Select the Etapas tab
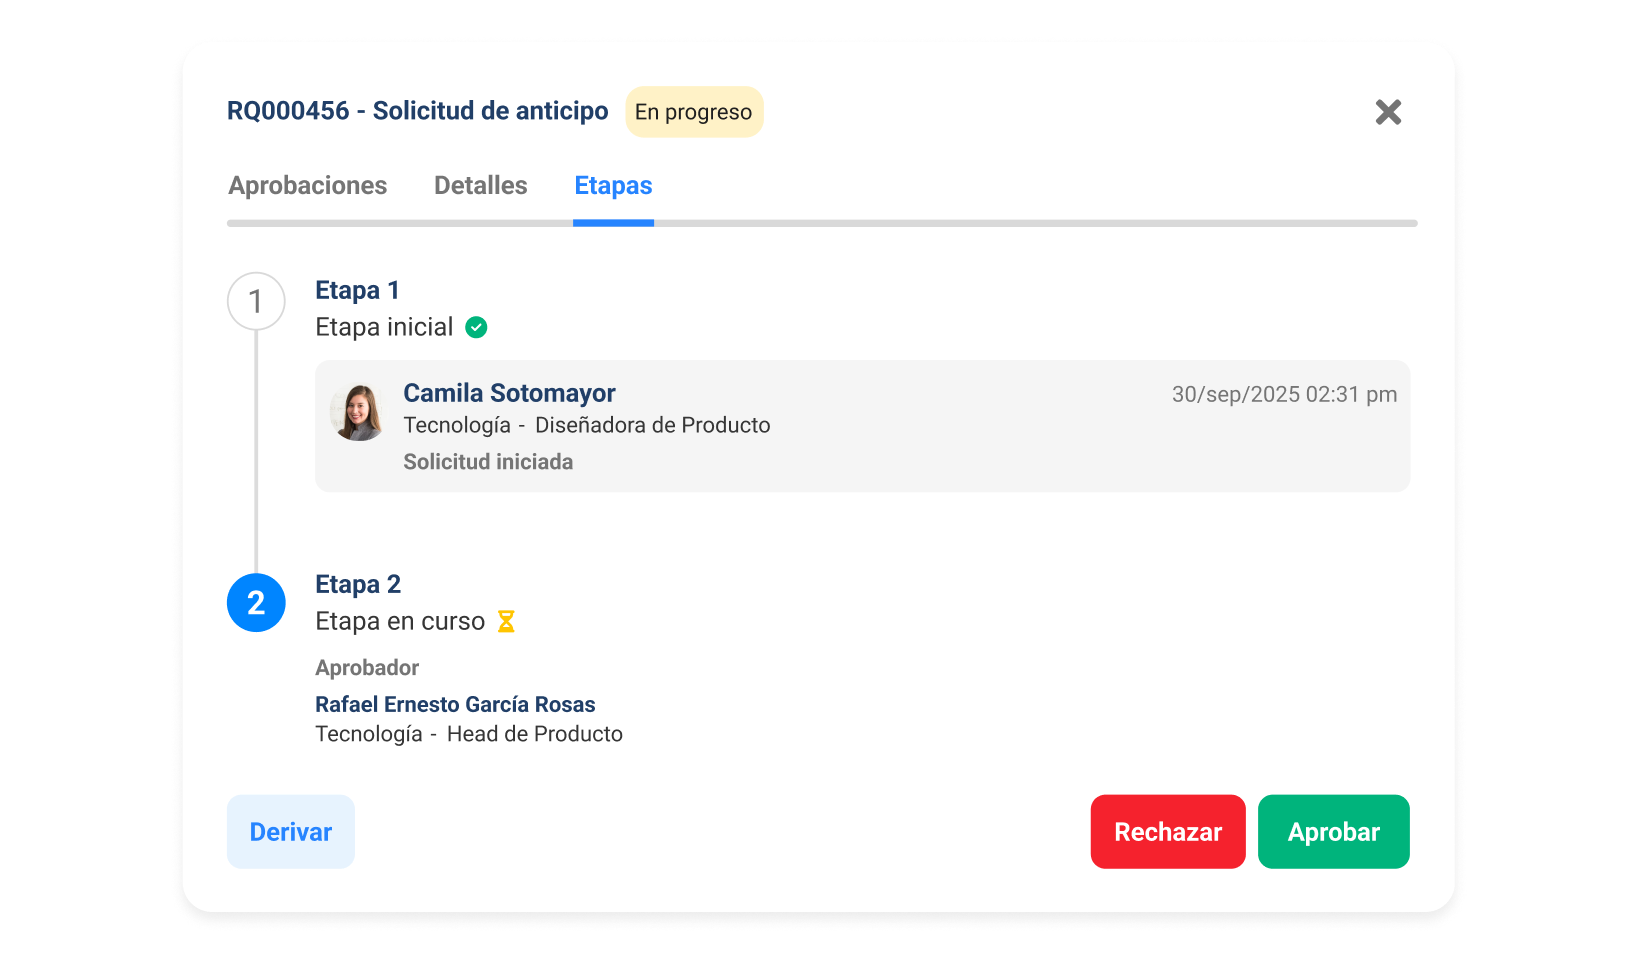This screenshot has width=1635, height=954. tap(613, 186)
